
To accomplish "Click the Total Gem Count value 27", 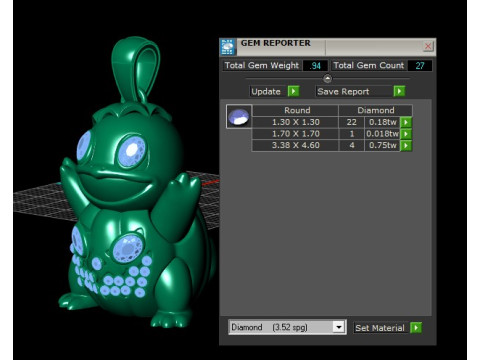I will 420,66.
